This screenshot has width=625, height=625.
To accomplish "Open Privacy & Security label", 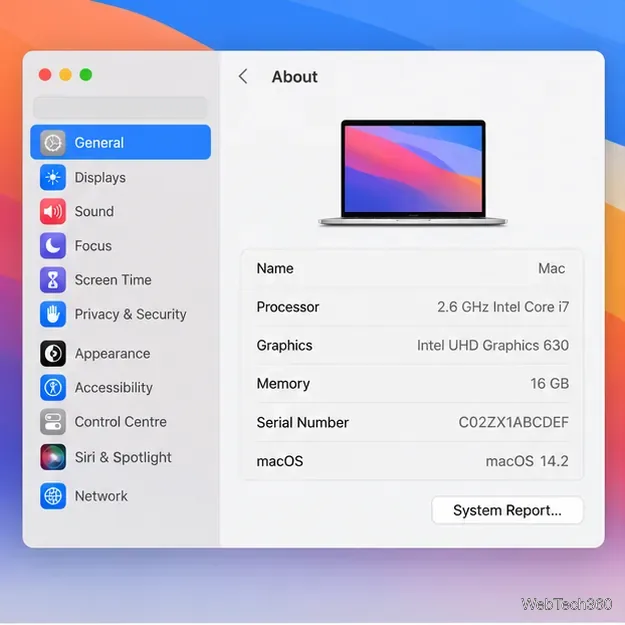I will 130,314.
